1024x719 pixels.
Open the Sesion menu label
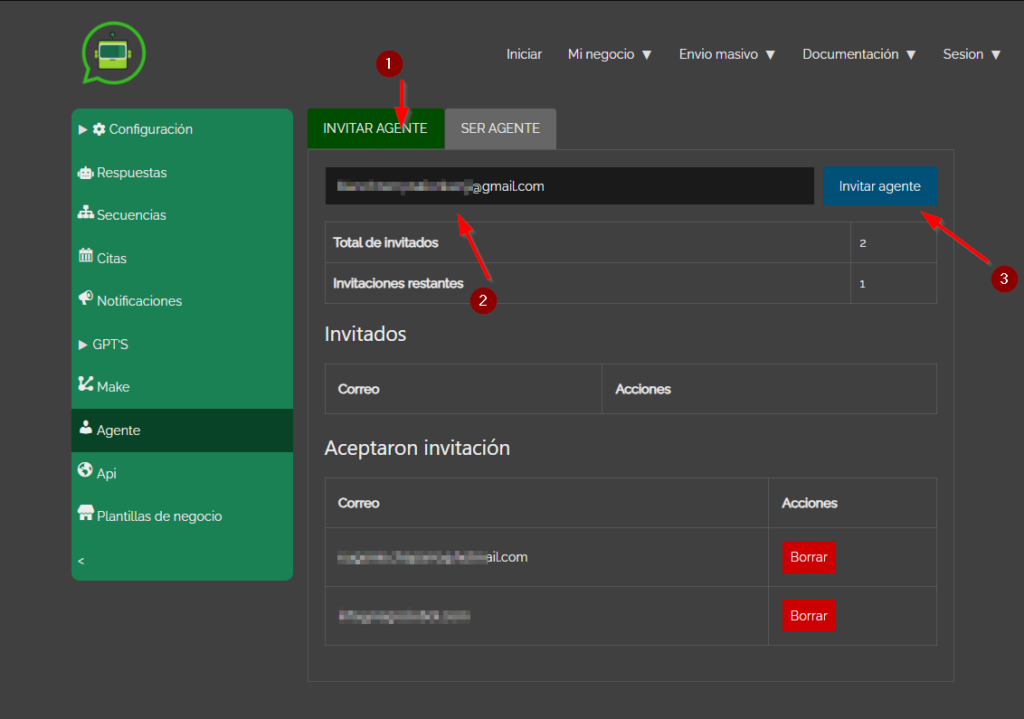963,54
